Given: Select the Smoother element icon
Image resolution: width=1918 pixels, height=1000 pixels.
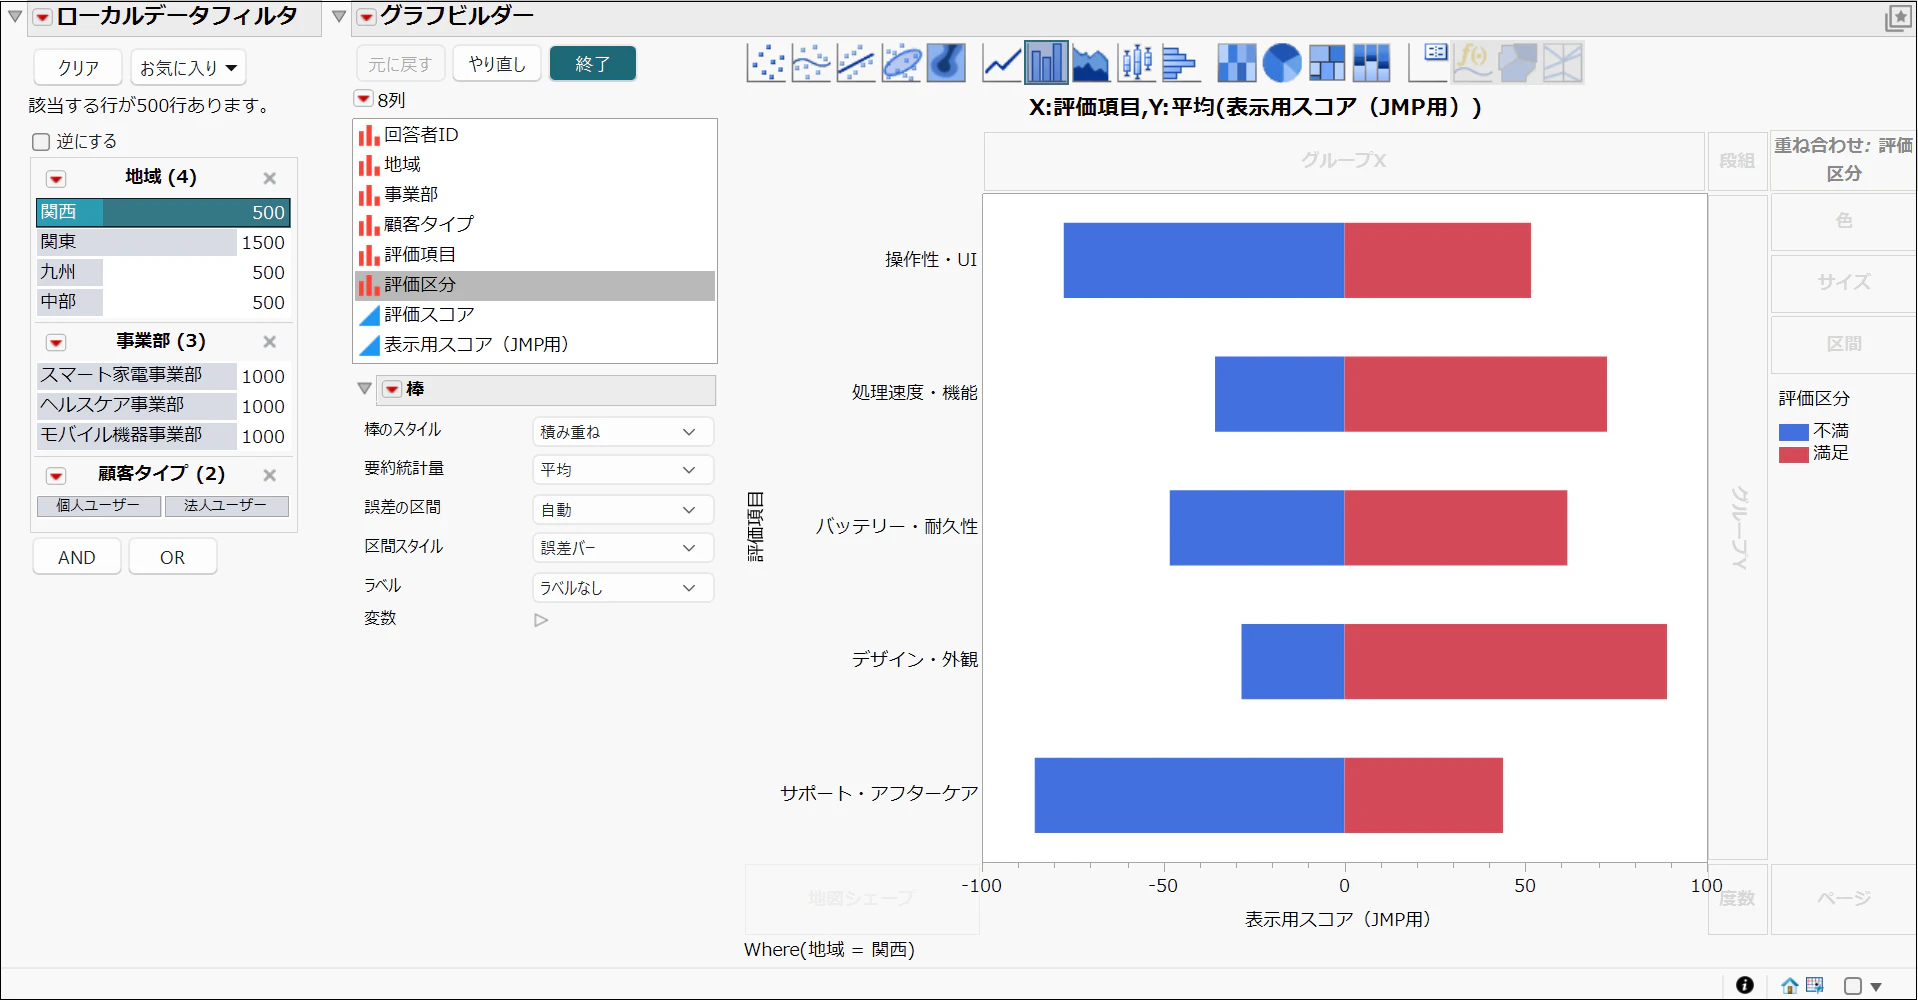Looking at the screenshot, I should [x=811, y=63].
